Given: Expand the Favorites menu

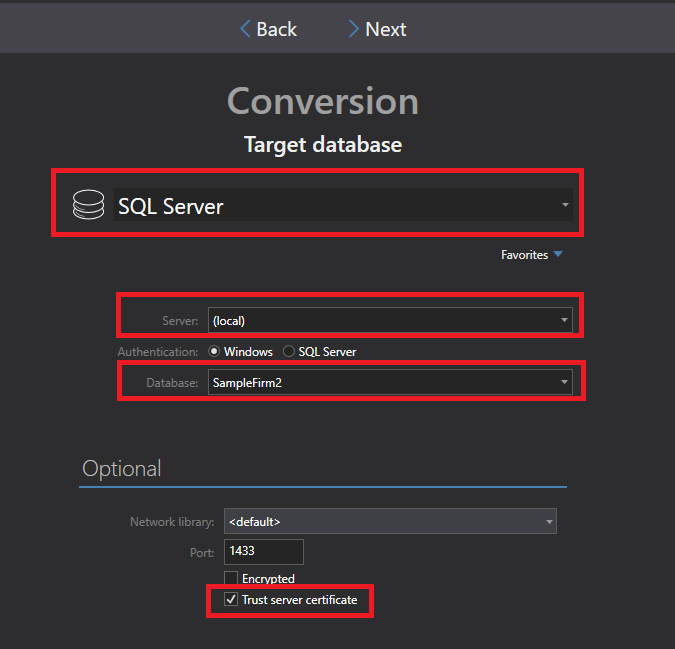Looking at the screenshot, I should tap(532, 255).
